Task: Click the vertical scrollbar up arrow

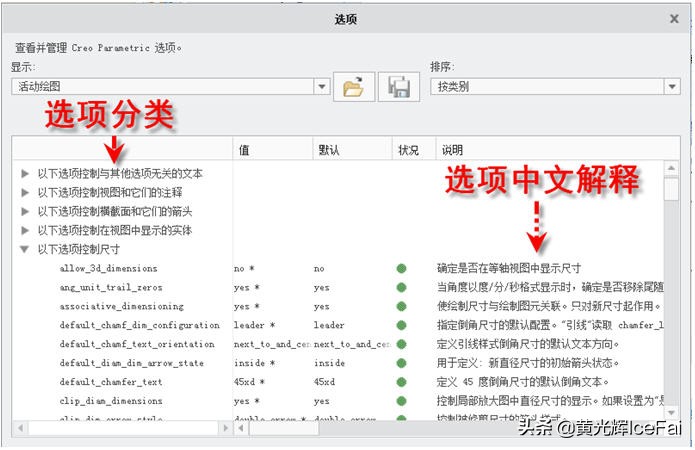Action: tap(672, 168)
